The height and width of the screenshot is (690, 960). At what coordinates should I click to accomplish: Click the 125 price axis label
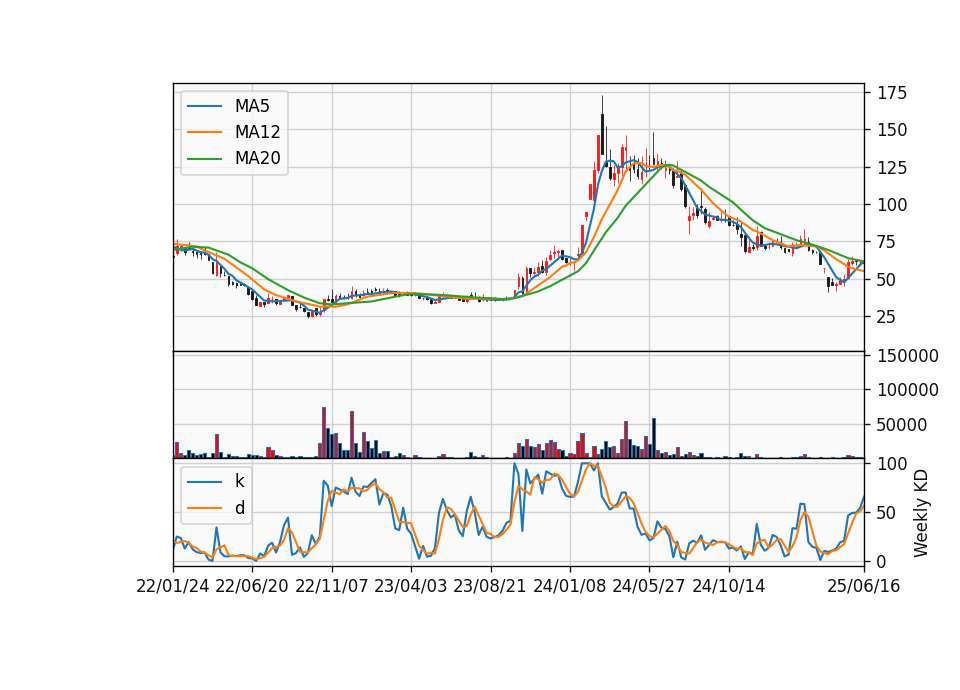pos(892,168)
